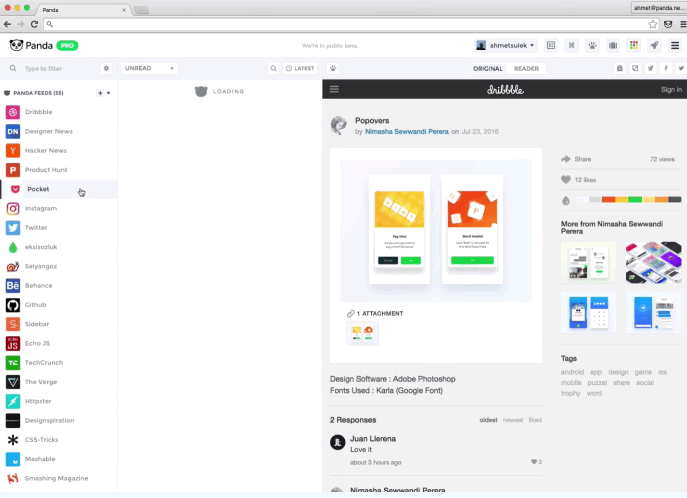Open the Product Hunt feed icon
The height and width of the screenshot is (498, 687).
(x=13, y=170)
